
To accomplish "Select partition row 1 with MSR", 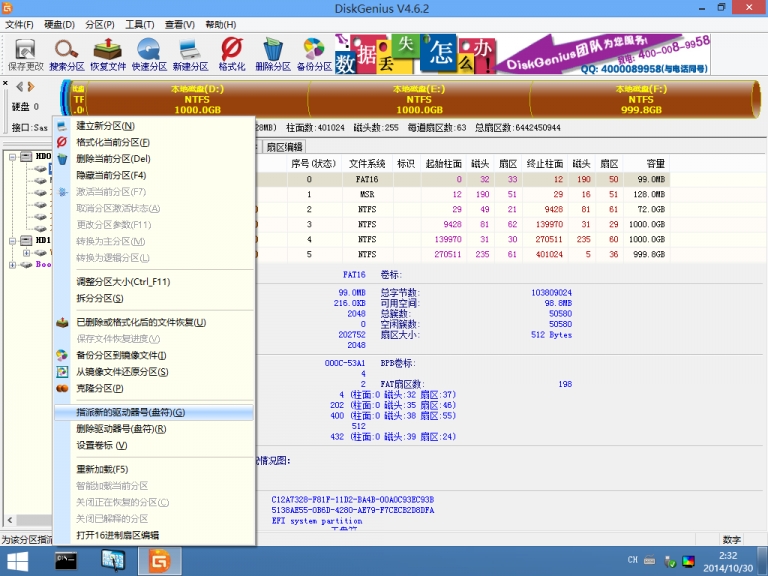I will (x=463, y=194).
